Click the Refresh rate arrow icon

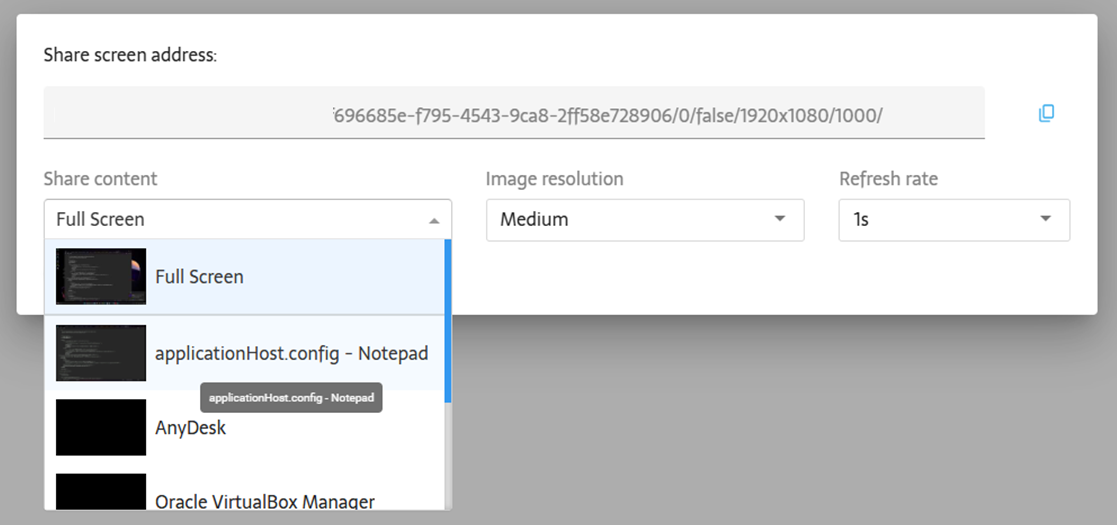(x=1046, y=220)
